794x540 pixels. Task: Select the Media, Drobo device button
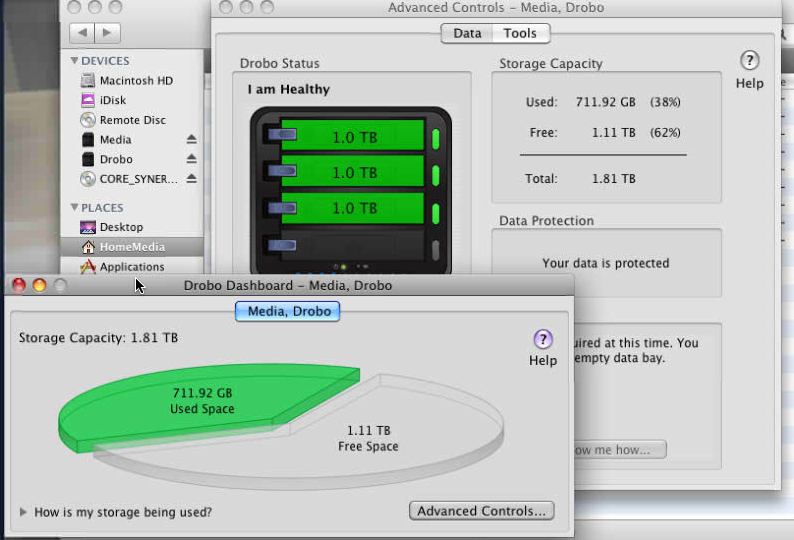coord(288,311)
